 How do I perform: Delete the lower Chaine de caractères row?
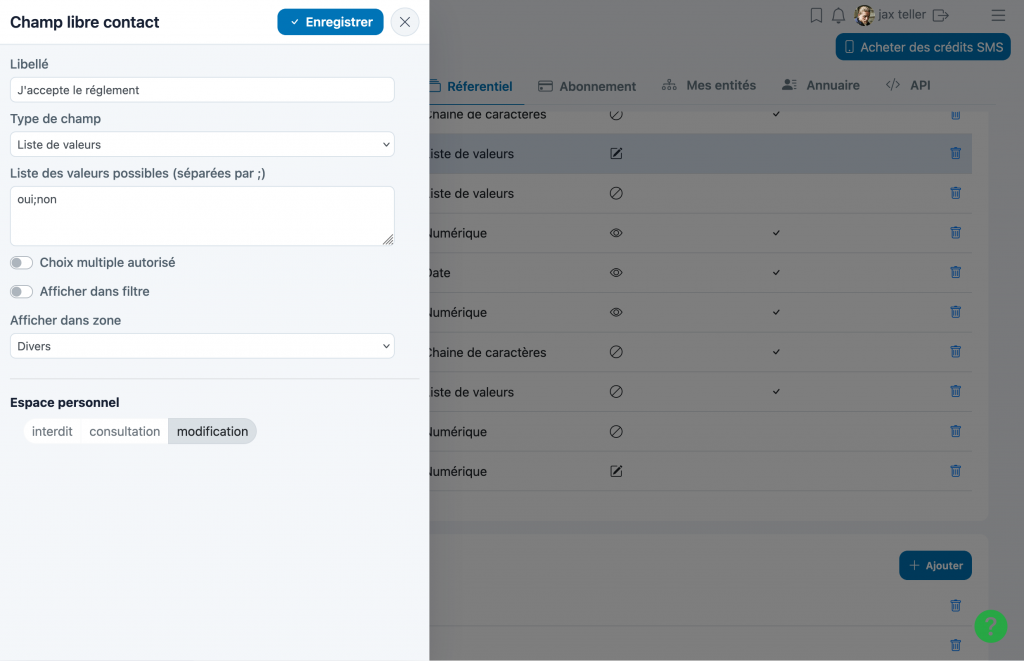pos(955,352)
